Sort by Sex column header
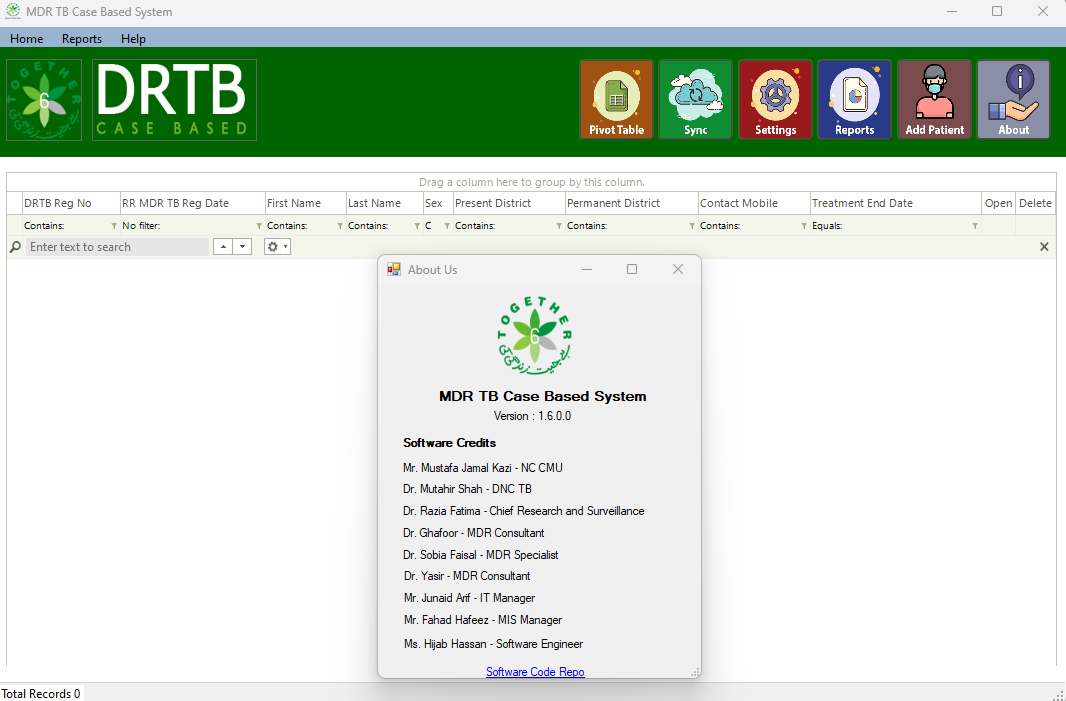This screenshot has height=701, width=1066. (438, 203)
